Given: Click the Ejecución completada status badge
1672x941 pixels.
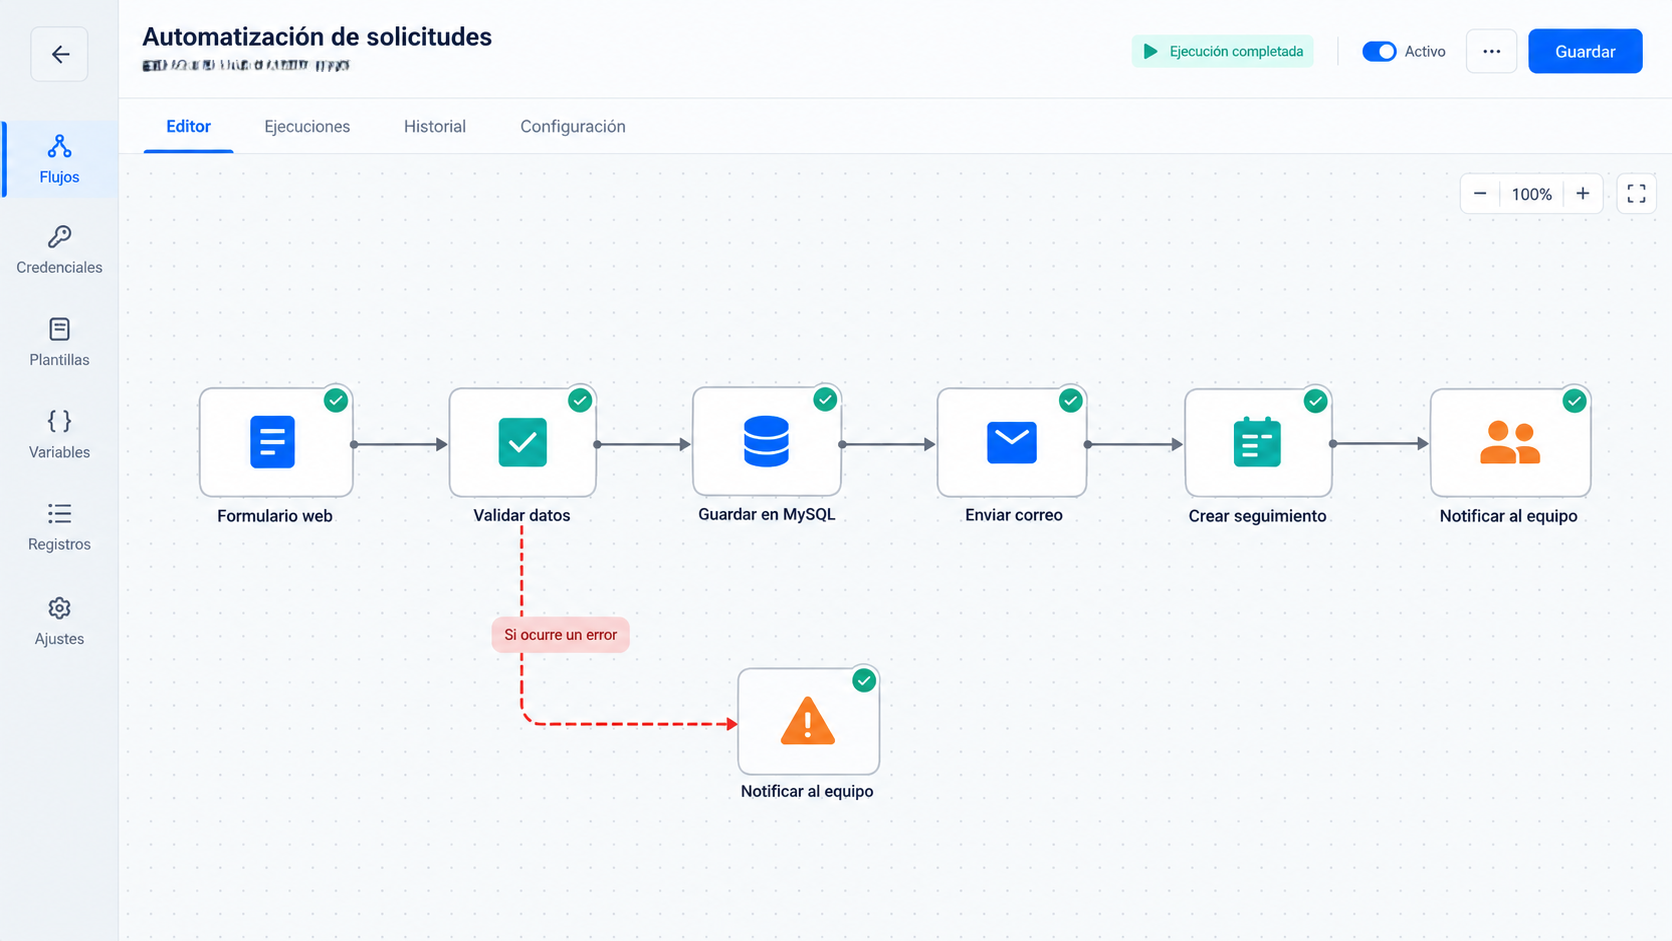Looking at the screenshot, I should point(1222,51).
